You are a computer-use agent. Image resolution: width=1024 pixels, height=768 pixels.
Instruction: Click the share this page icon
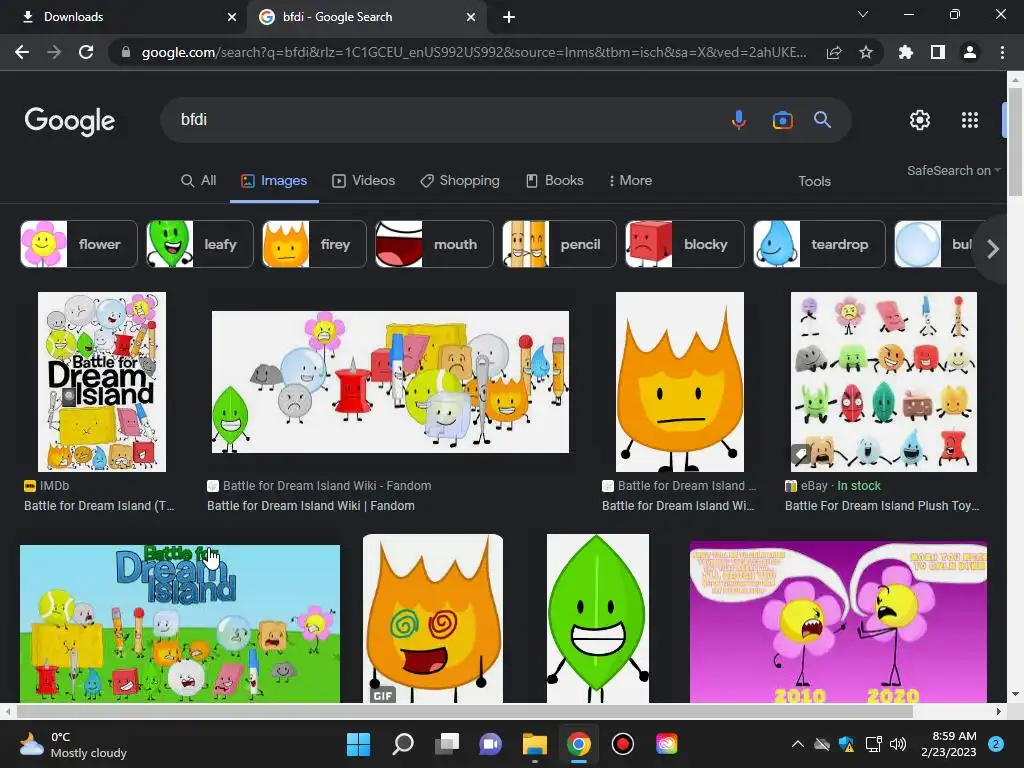point(834,53)
